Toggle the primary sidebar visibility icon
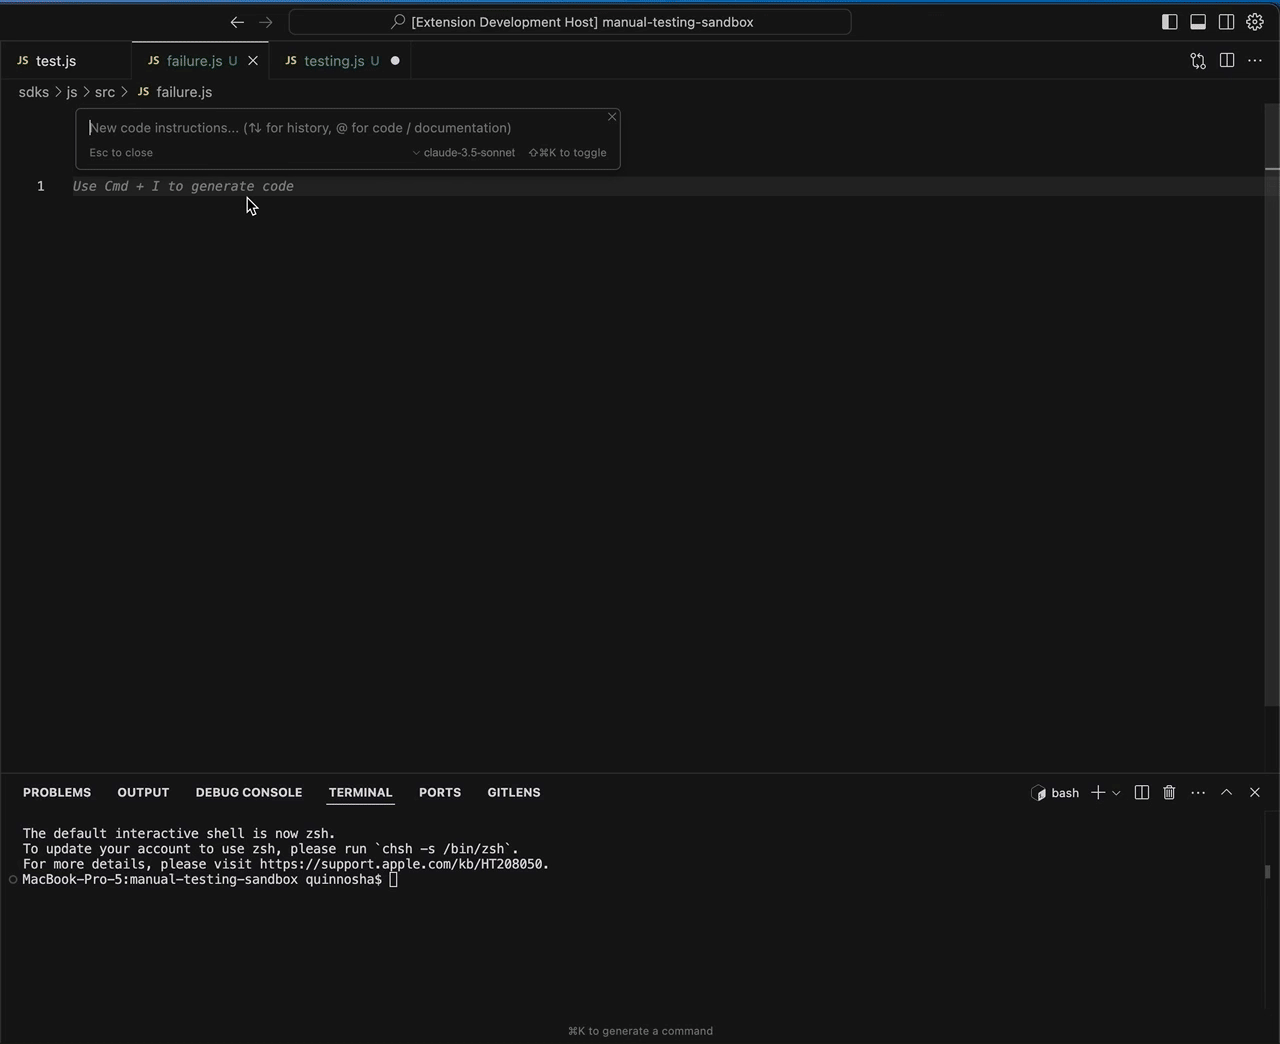1280x1044 pixels. 1168,21
